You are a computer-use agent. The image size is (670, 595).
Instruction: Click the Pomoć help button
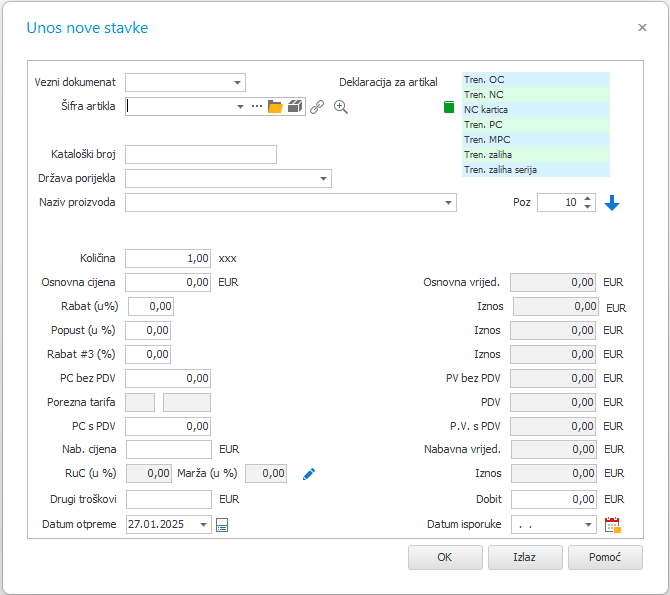pyautogui.click(x=605, y=557)
